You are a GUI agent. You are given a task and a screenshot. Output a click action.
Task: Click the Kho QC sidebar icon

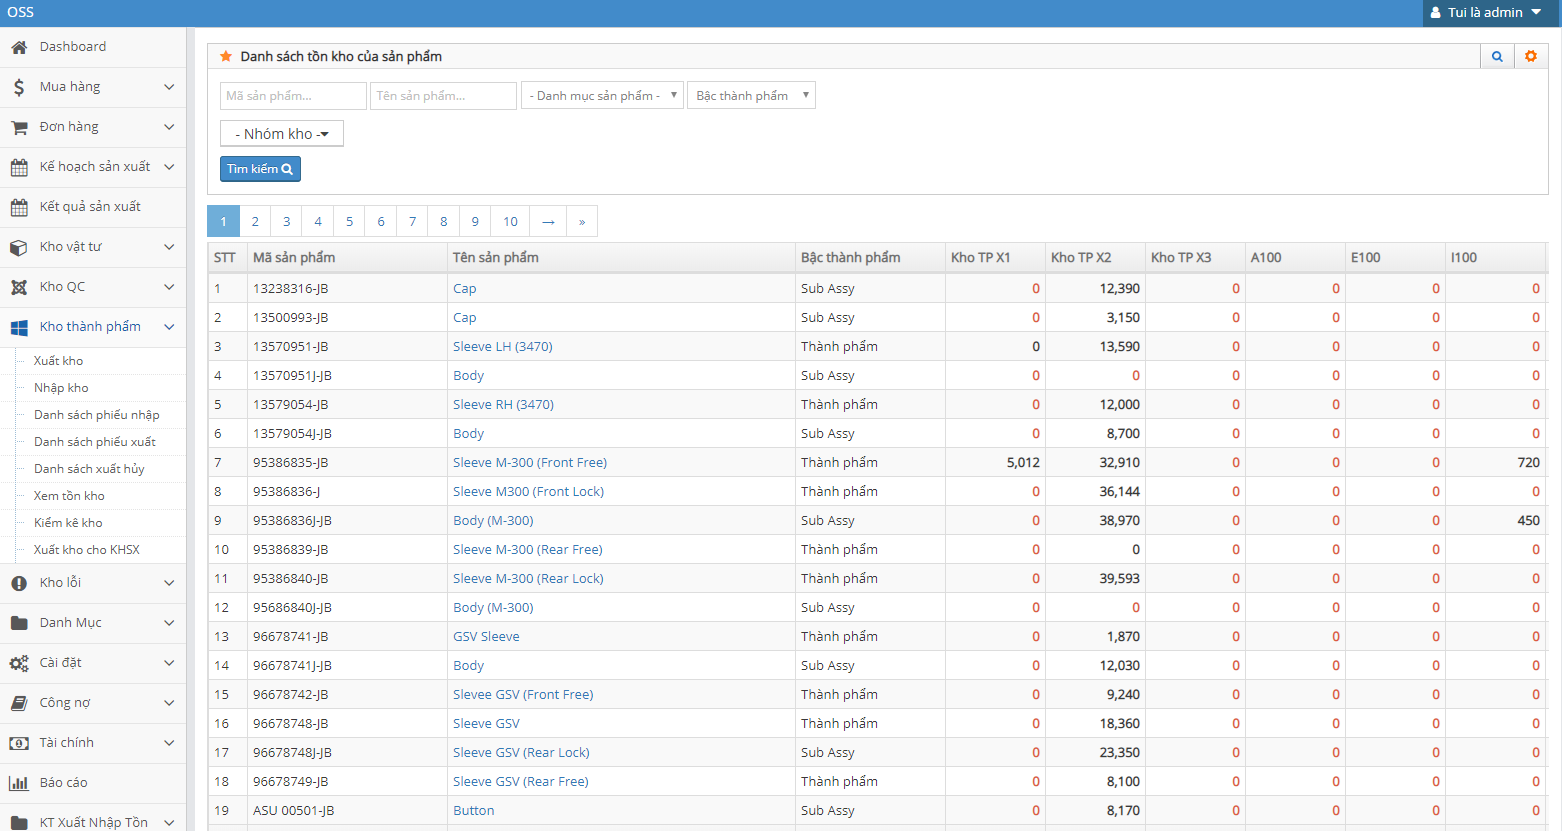click(x=19, y=287)
